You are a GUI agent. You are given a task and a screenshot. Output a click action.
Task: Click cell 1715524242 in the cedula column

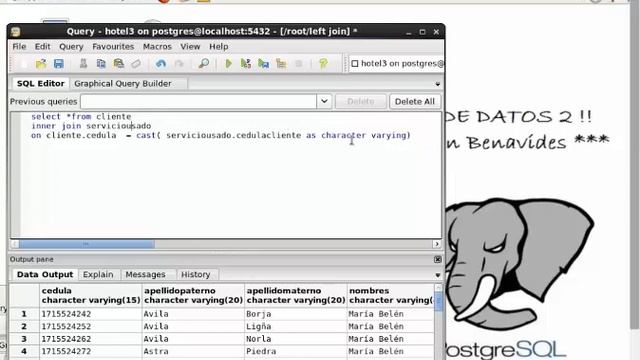point(91,314)
